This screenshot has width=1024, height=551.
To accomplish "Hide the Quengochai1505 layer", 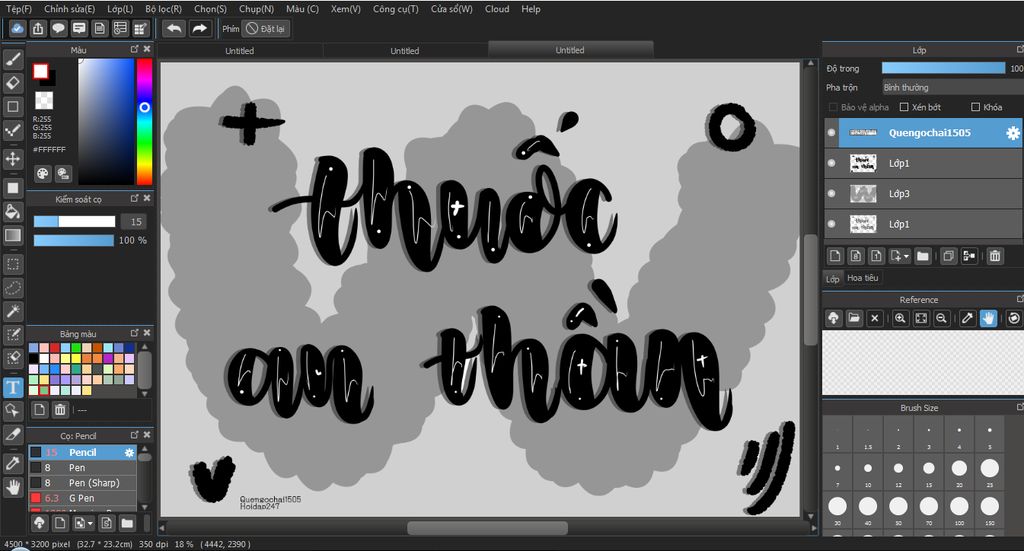I will point(831,133).
